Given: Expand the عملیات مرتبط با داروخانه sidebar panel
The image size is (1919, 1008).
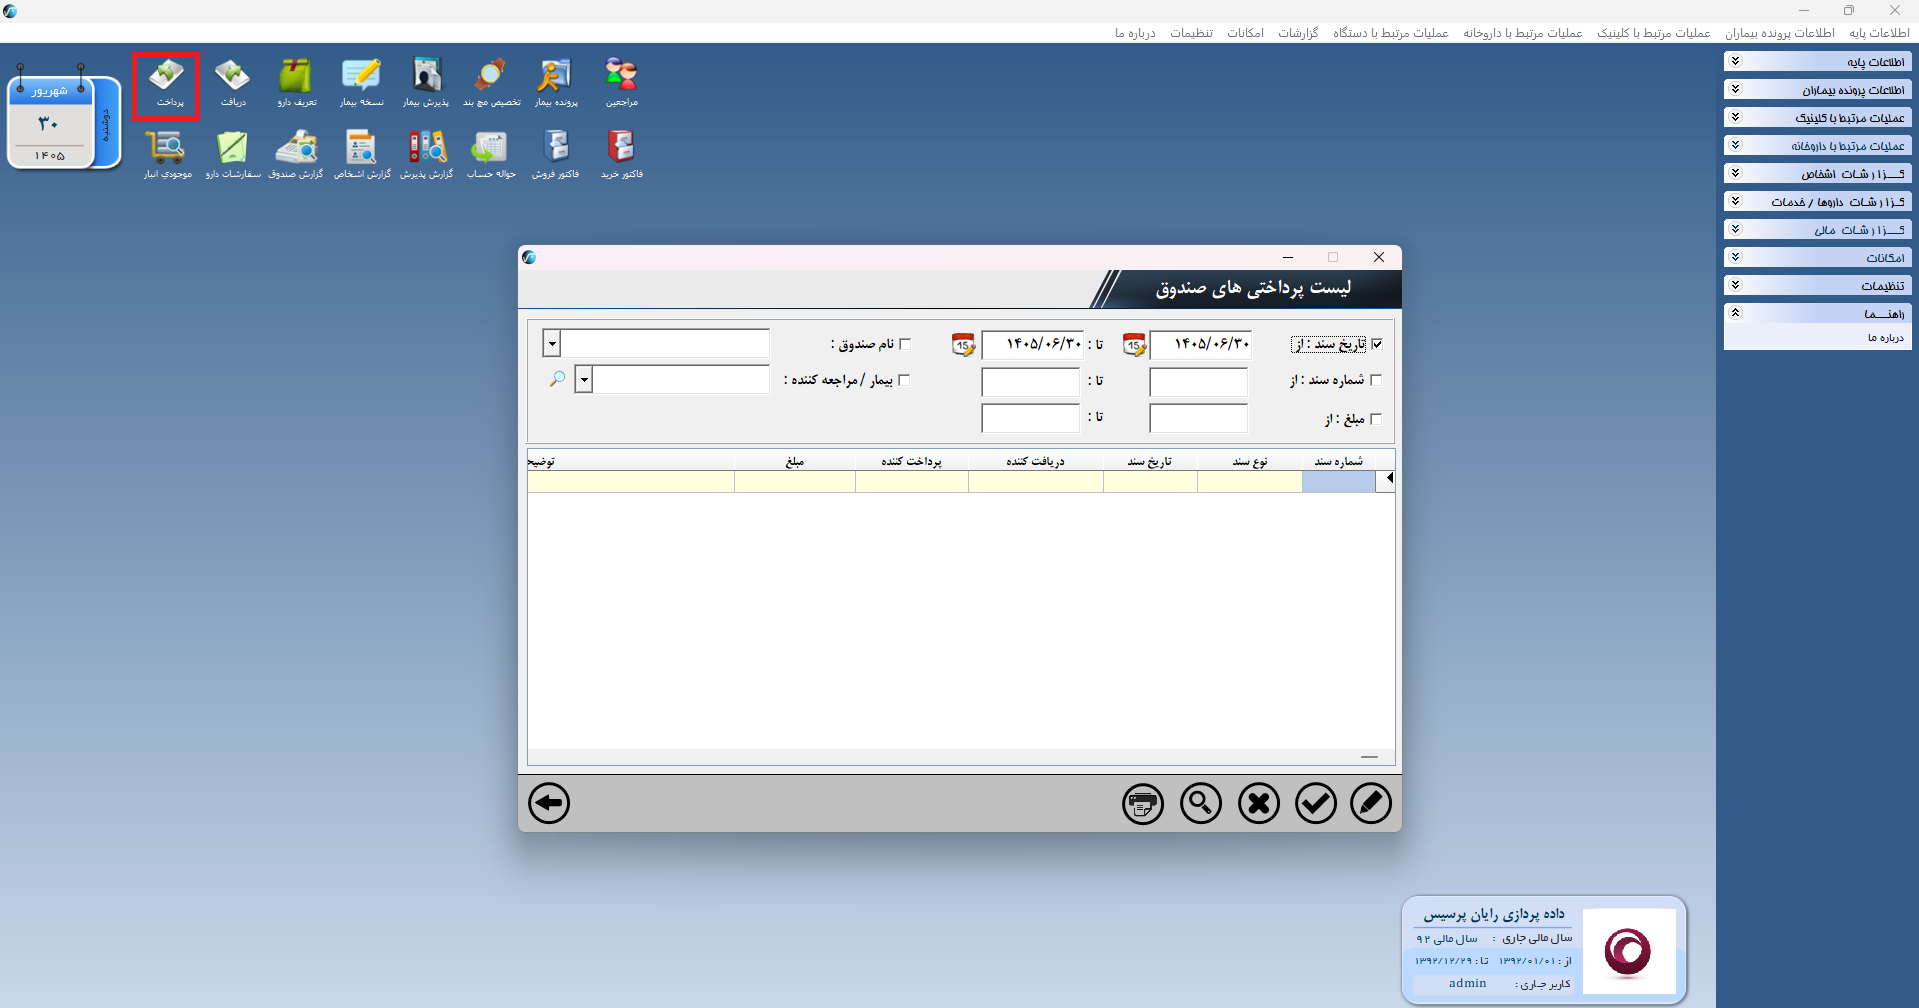Looking at the screenshot, I should 1818,146.
